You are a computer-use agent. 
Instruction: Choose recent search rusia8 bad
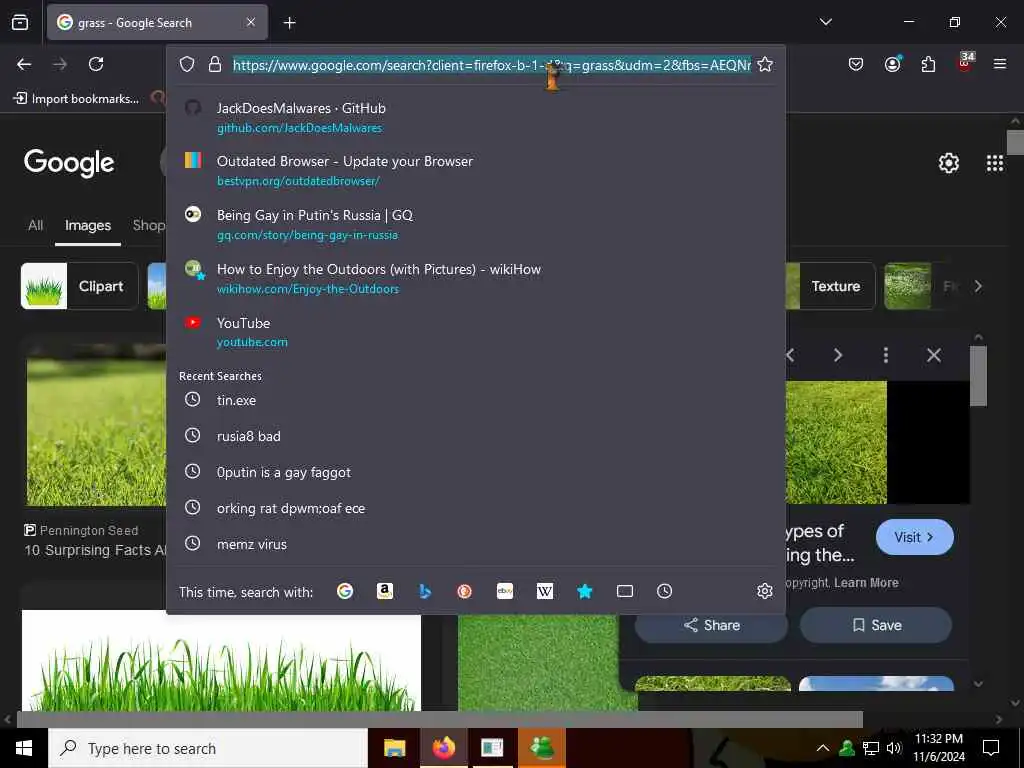click(475, 436)
